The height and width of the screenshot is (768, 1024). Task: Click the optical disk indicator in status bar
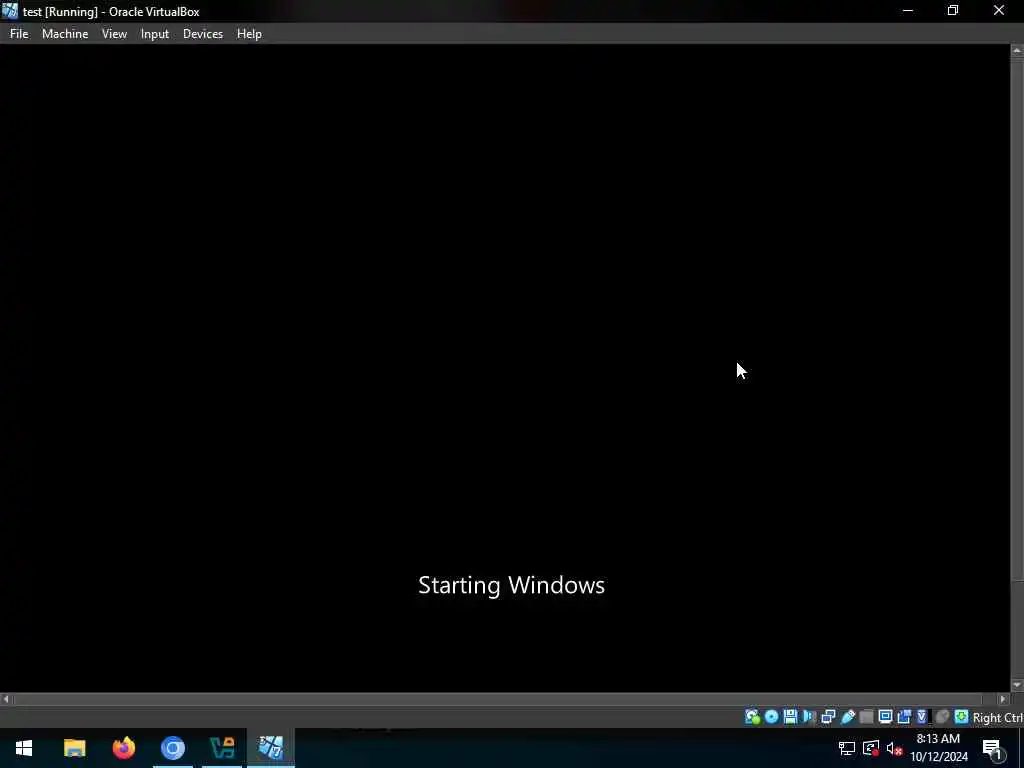coord(771,717)
